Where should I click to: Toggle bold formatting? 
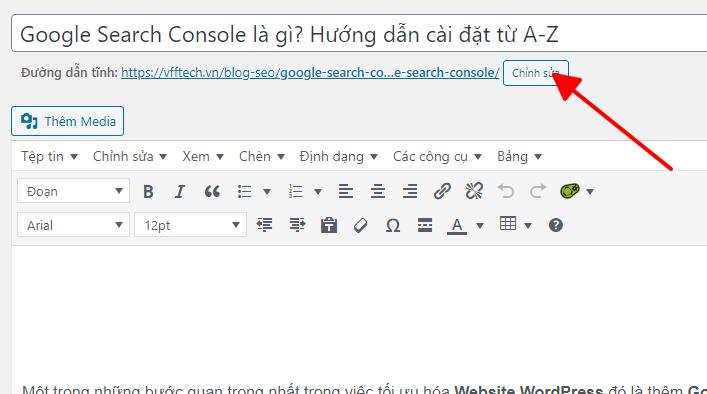[x=148, y=192]
